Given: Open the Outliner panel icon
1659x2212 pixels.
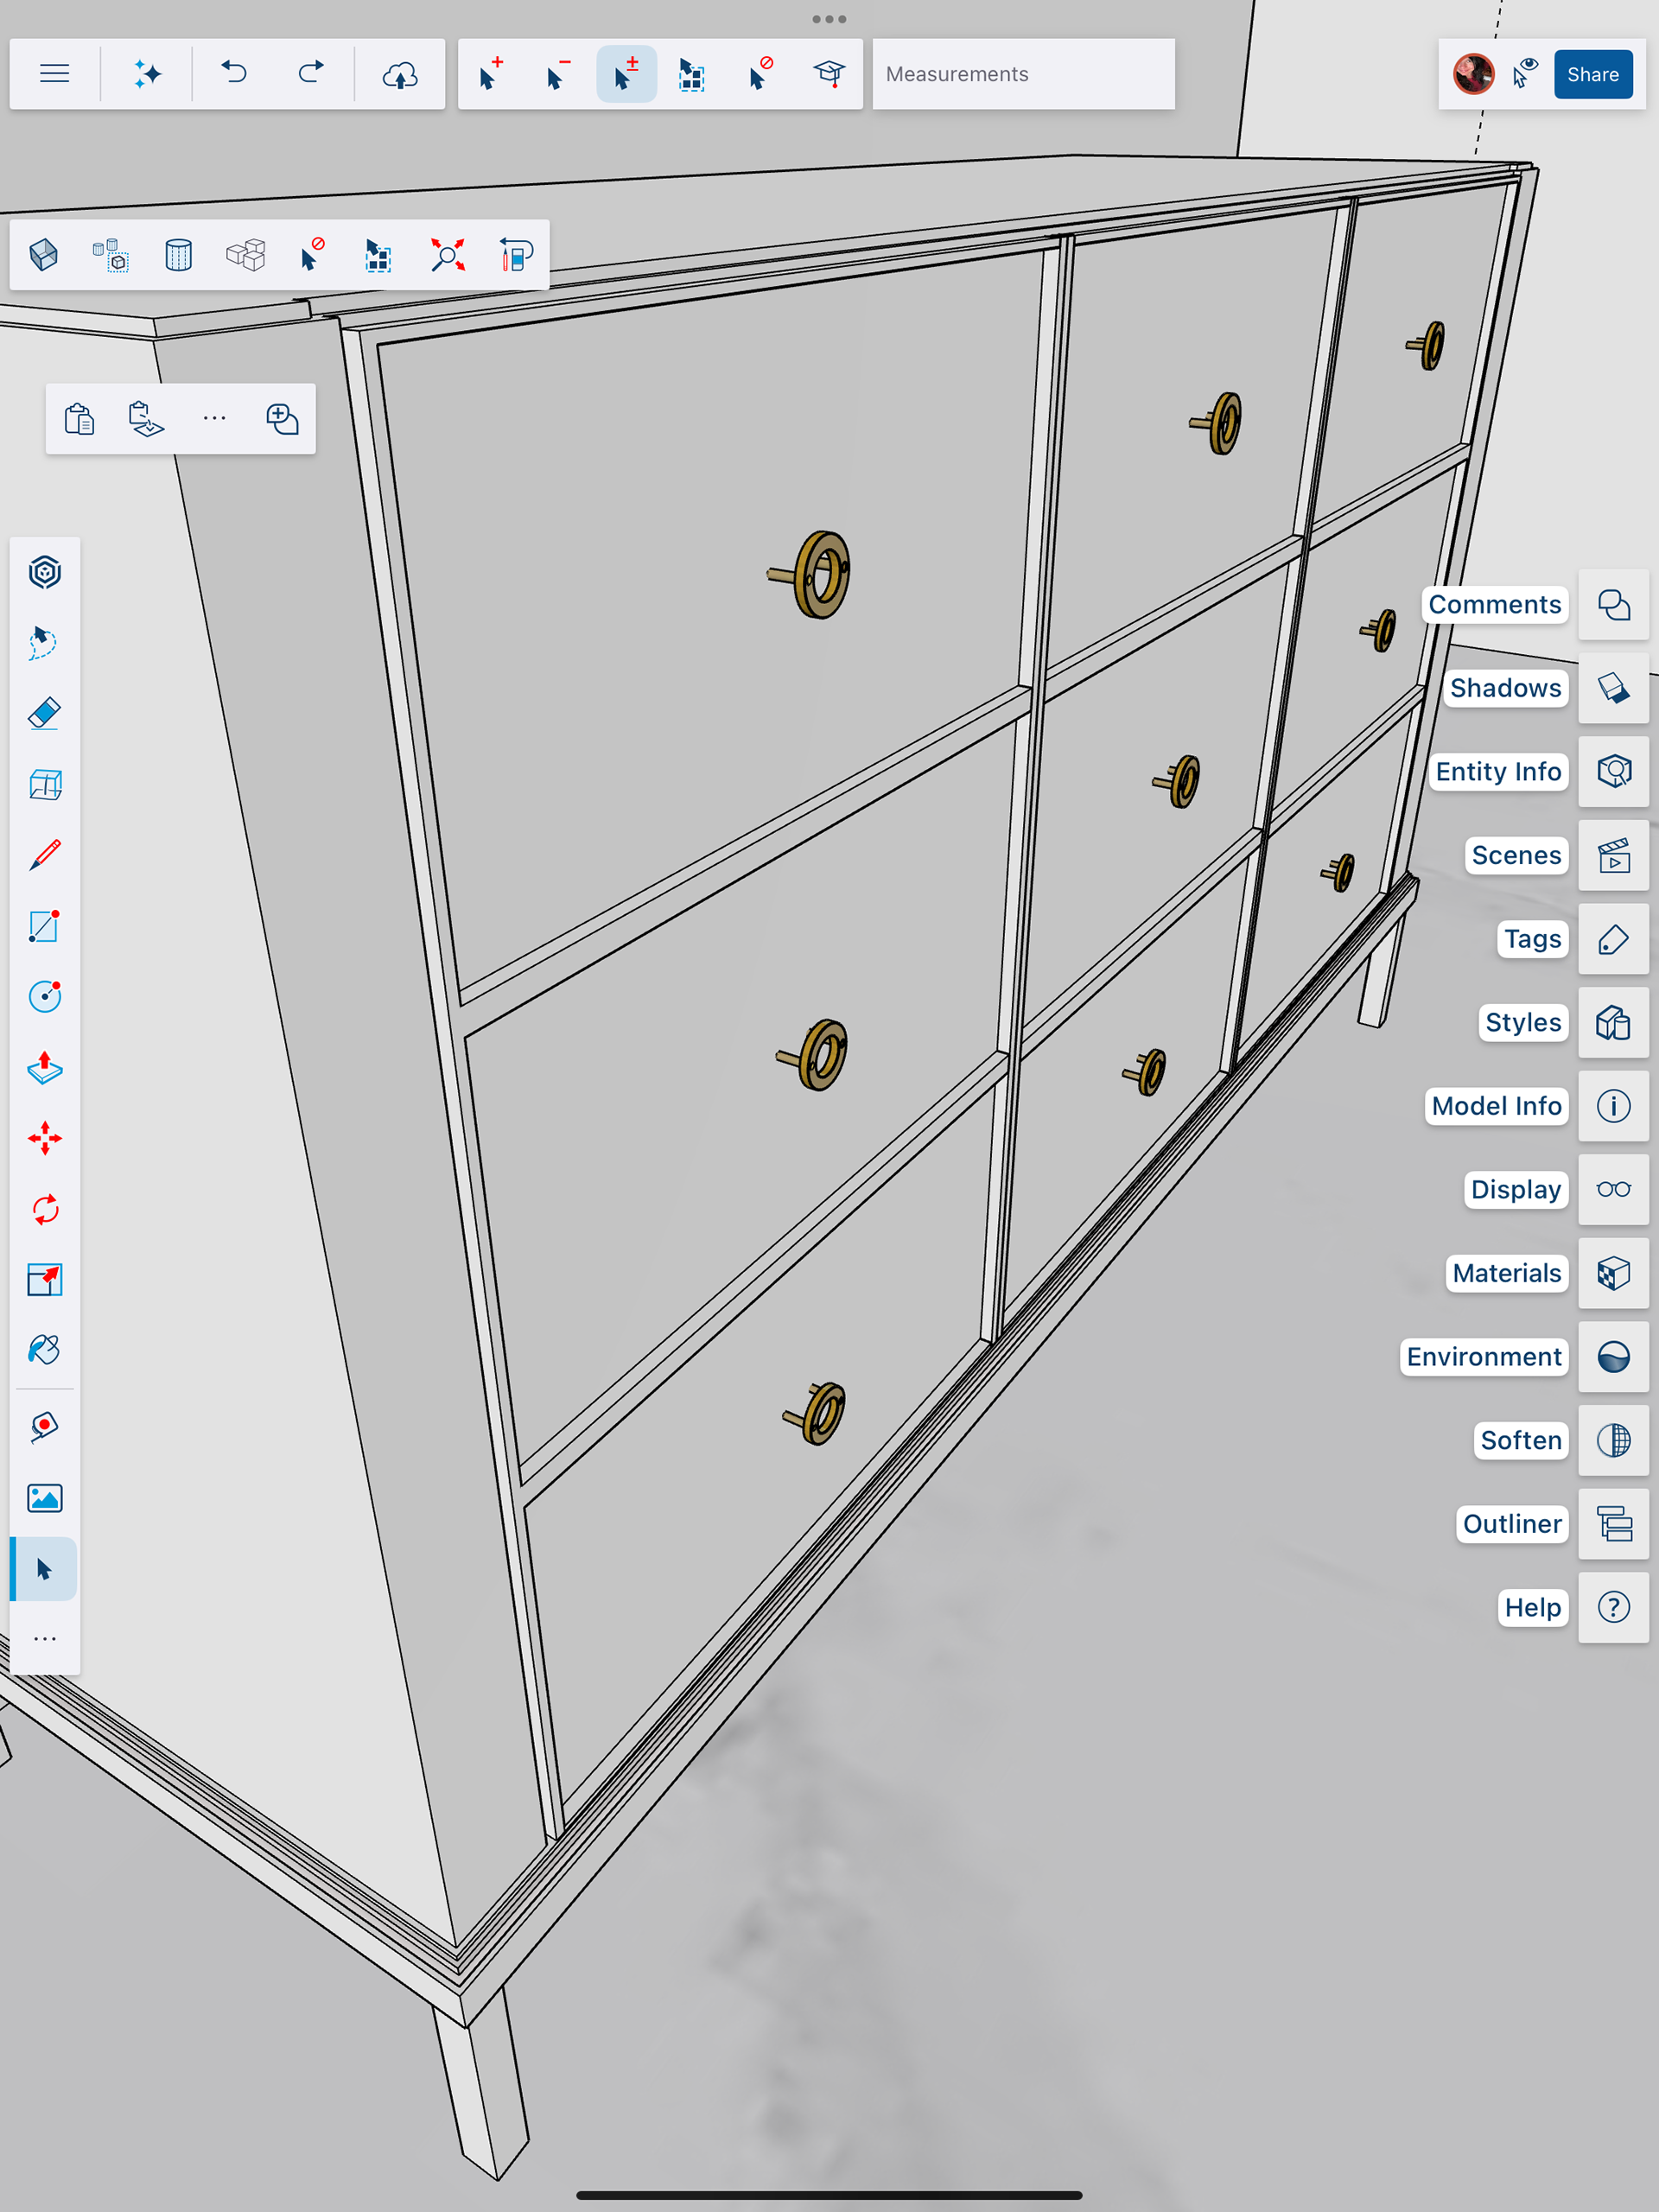Looking at the screenshot, I should pos(1613,1524).
